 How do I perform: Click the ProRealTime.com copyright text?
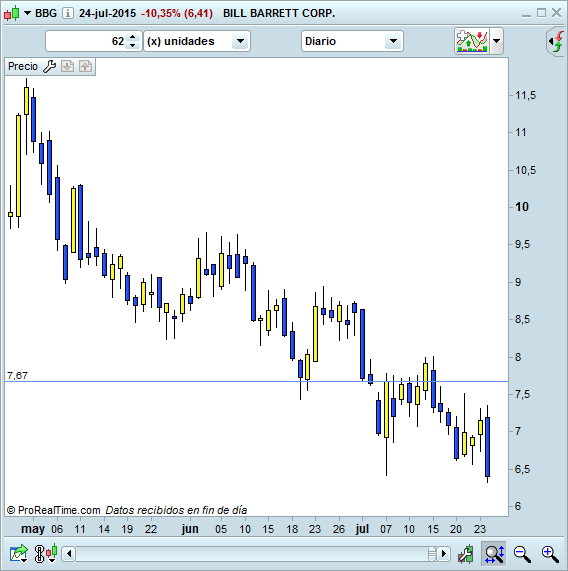point(54,510)
